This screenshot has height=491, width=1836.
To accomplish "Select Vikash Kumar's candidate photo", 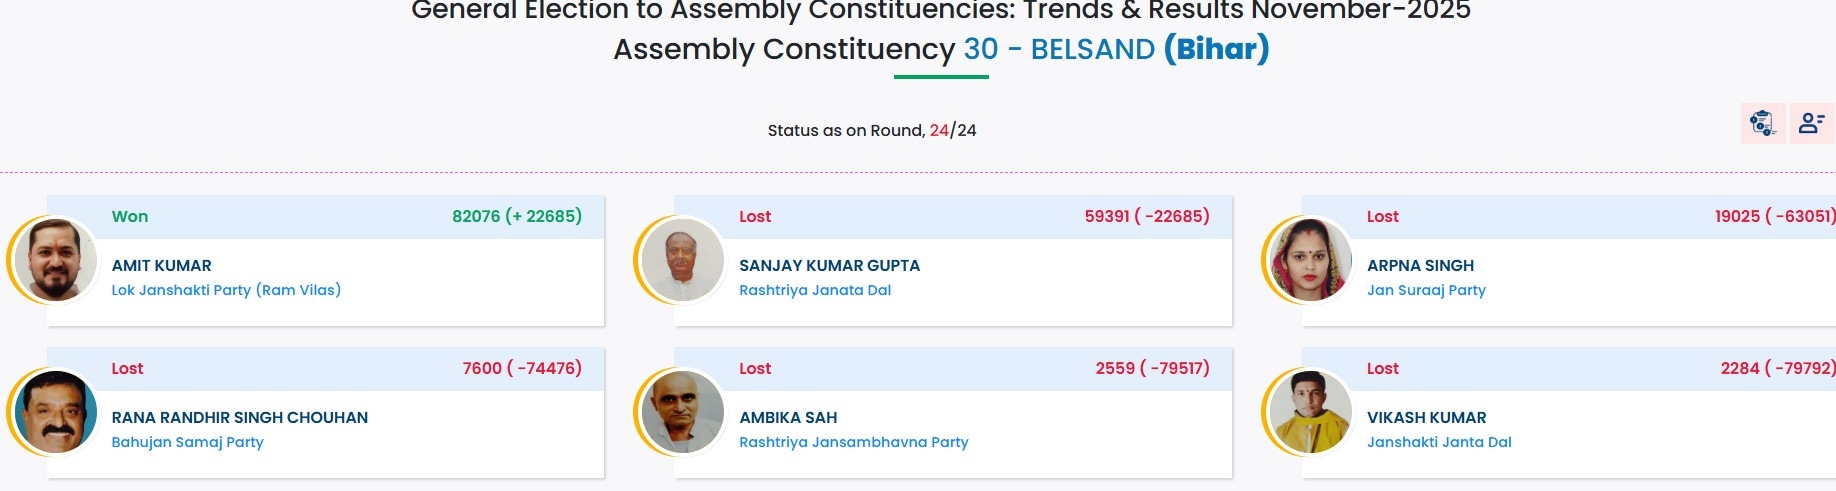I will [x=1310, y=412].
